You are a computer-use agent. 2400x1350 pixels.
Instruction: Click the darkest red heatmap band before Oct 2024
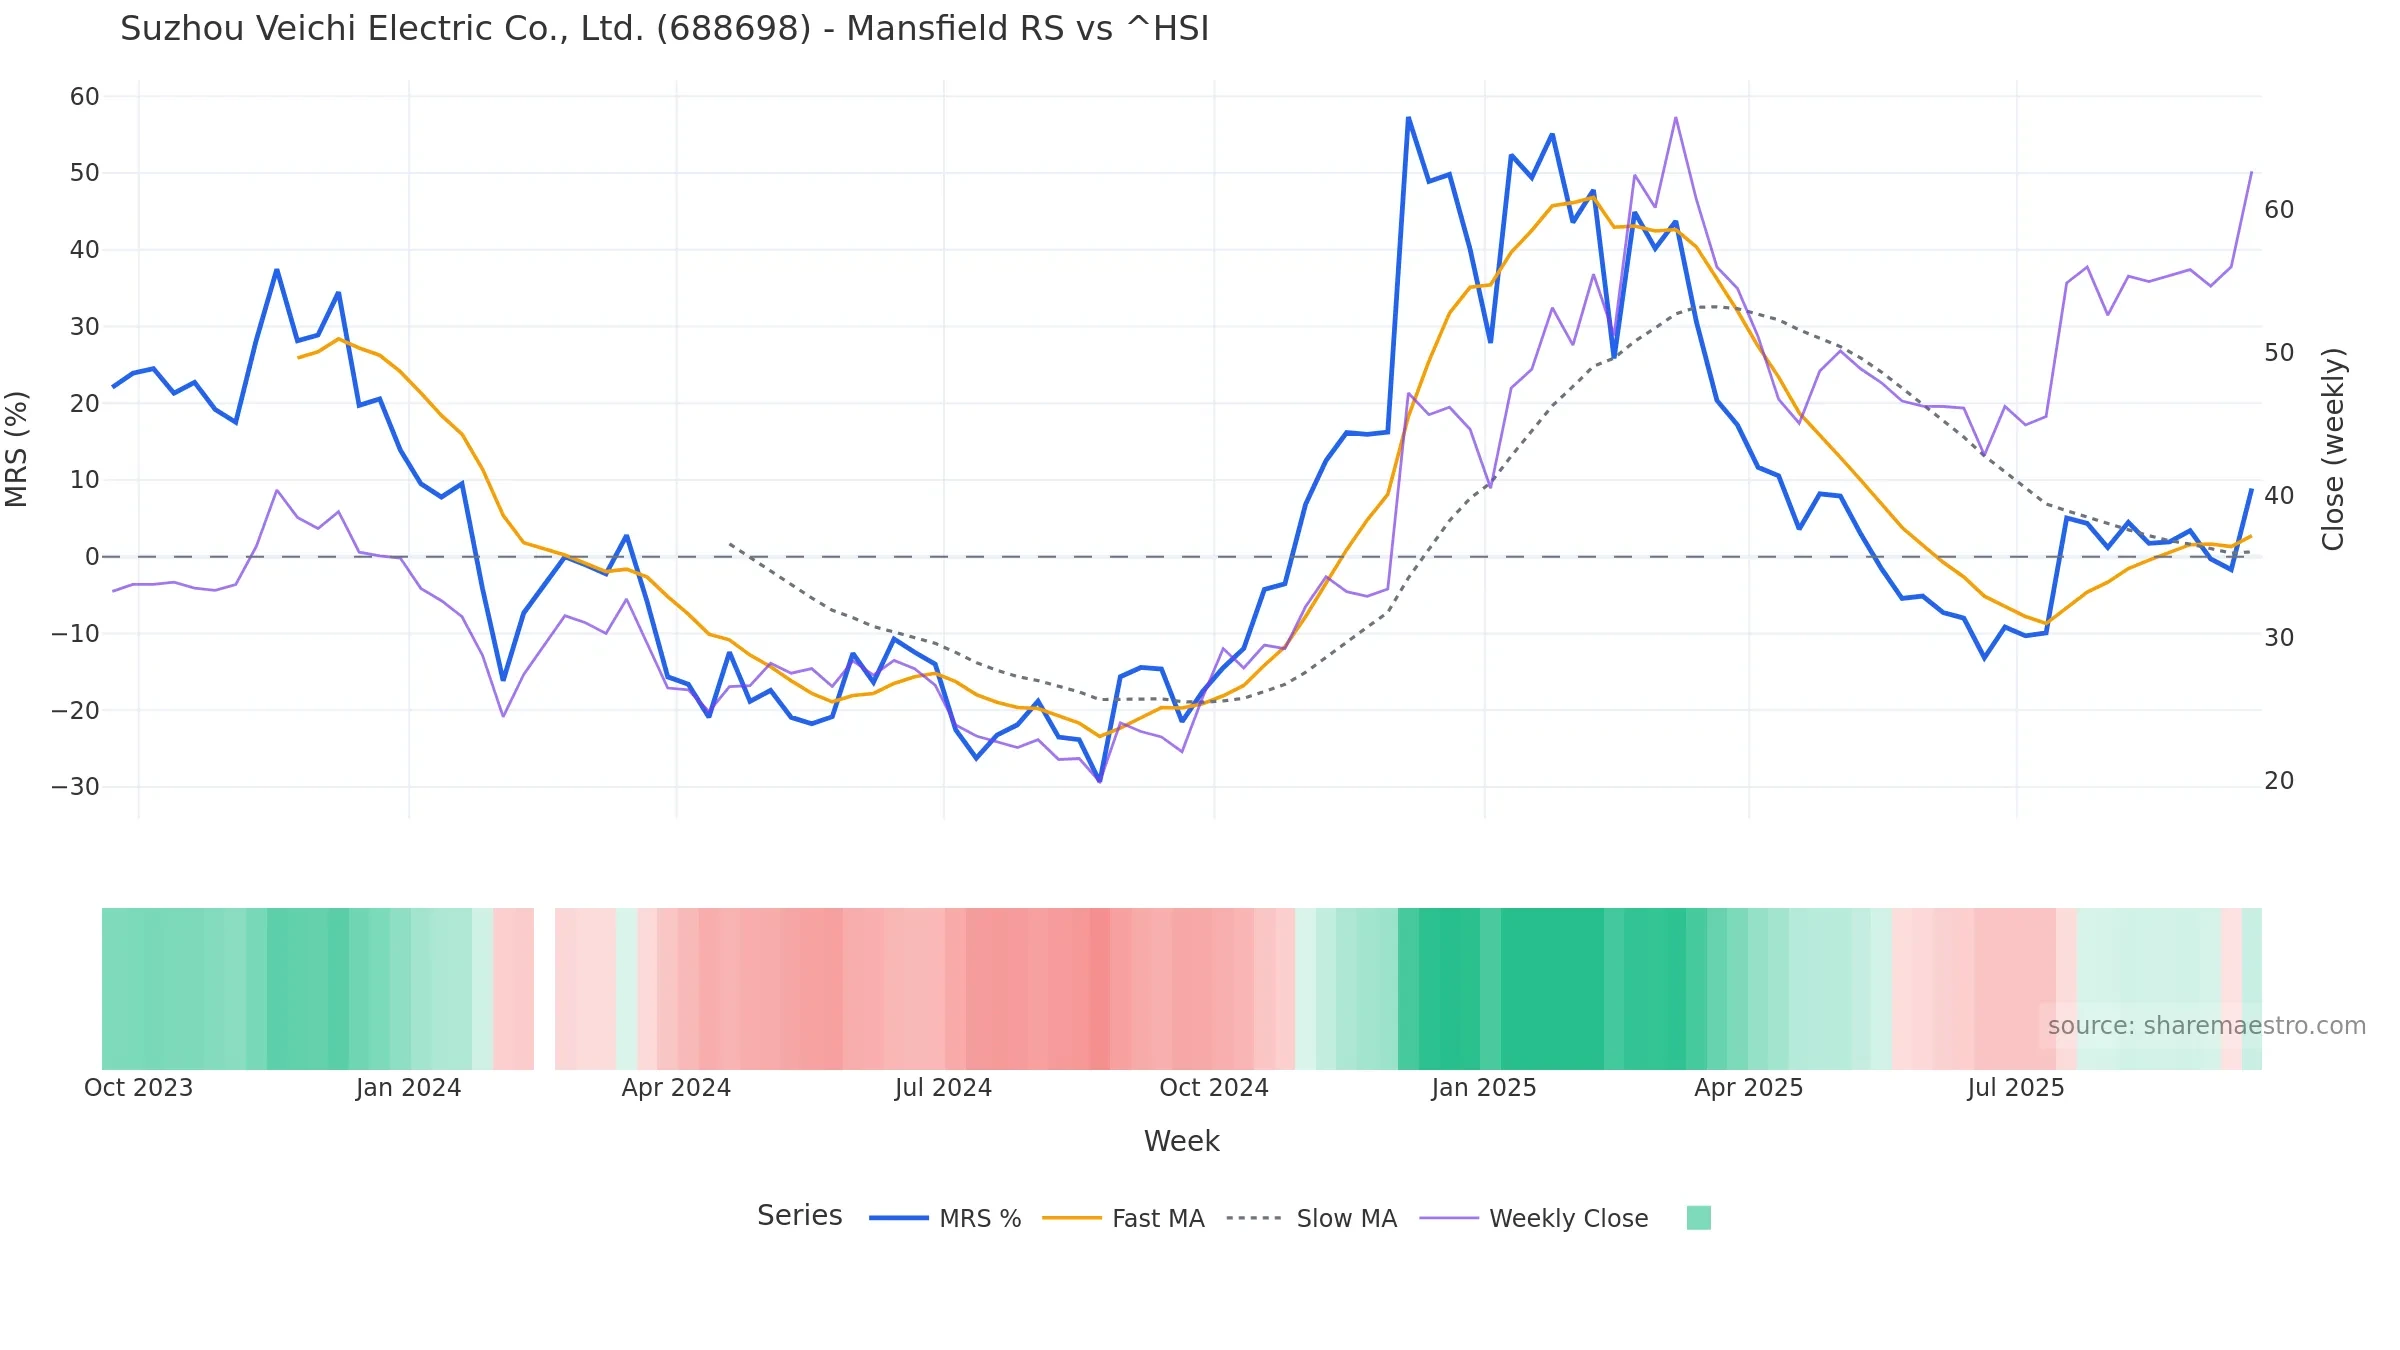[1099, 989]
